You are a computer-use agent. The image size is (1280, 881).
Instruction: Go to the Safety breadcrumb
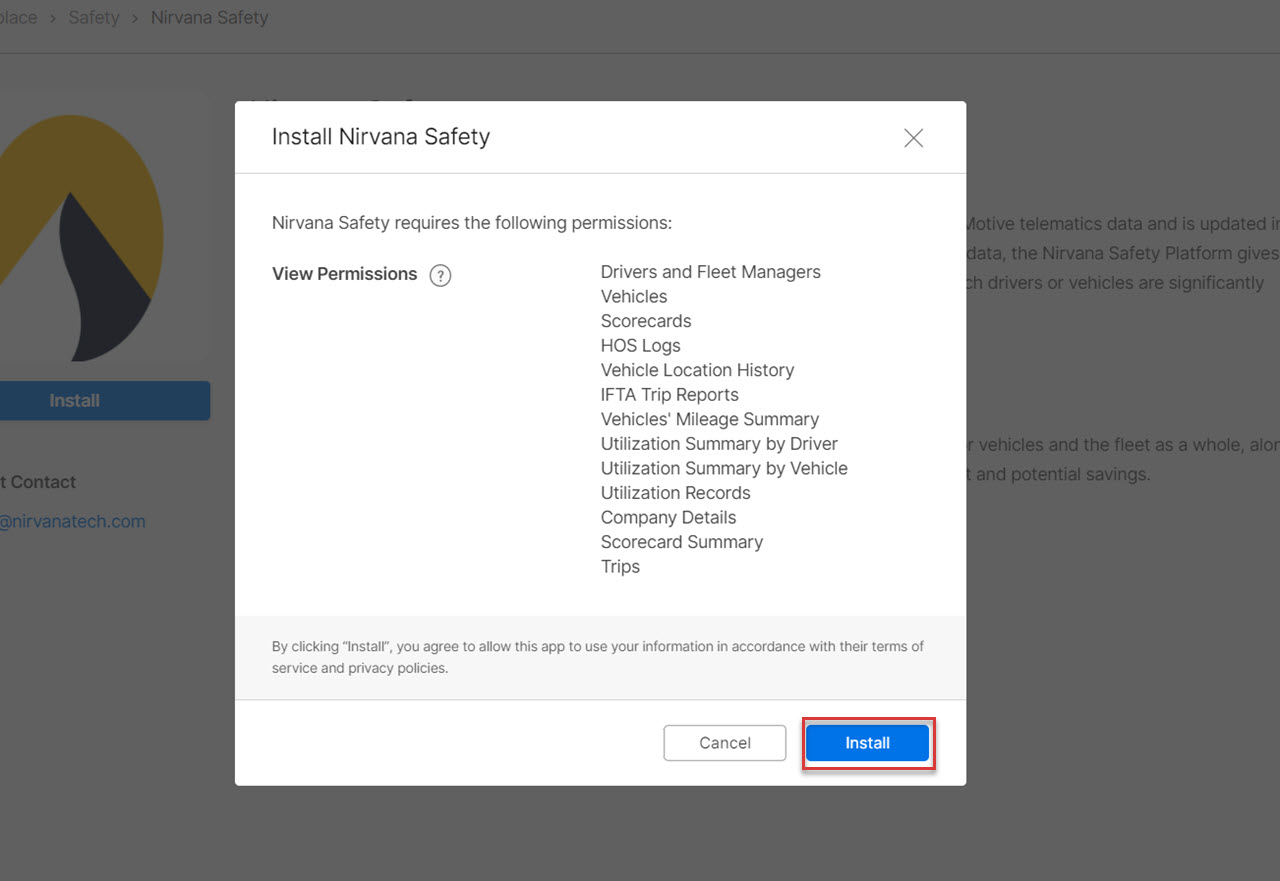94,18
